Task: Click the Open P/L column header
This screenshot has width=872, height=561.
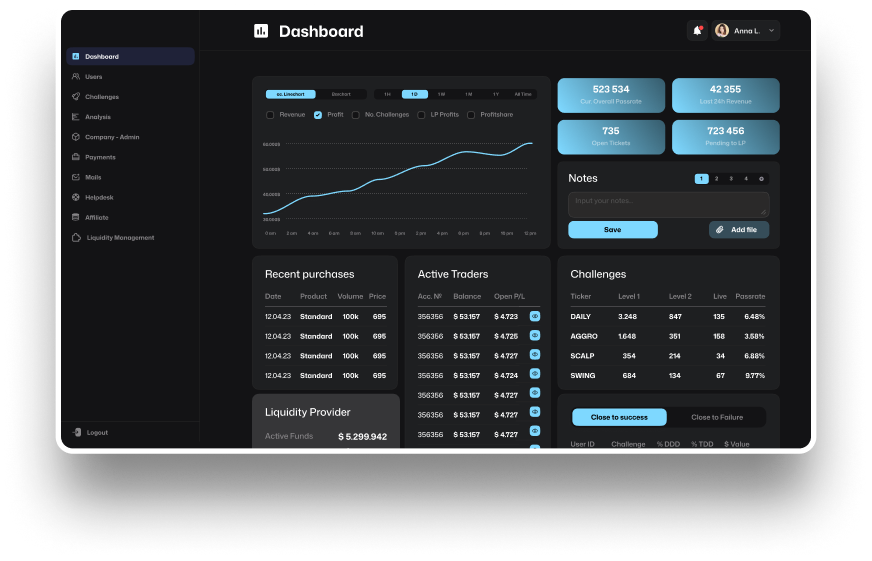Action: [x=509, y=296]
